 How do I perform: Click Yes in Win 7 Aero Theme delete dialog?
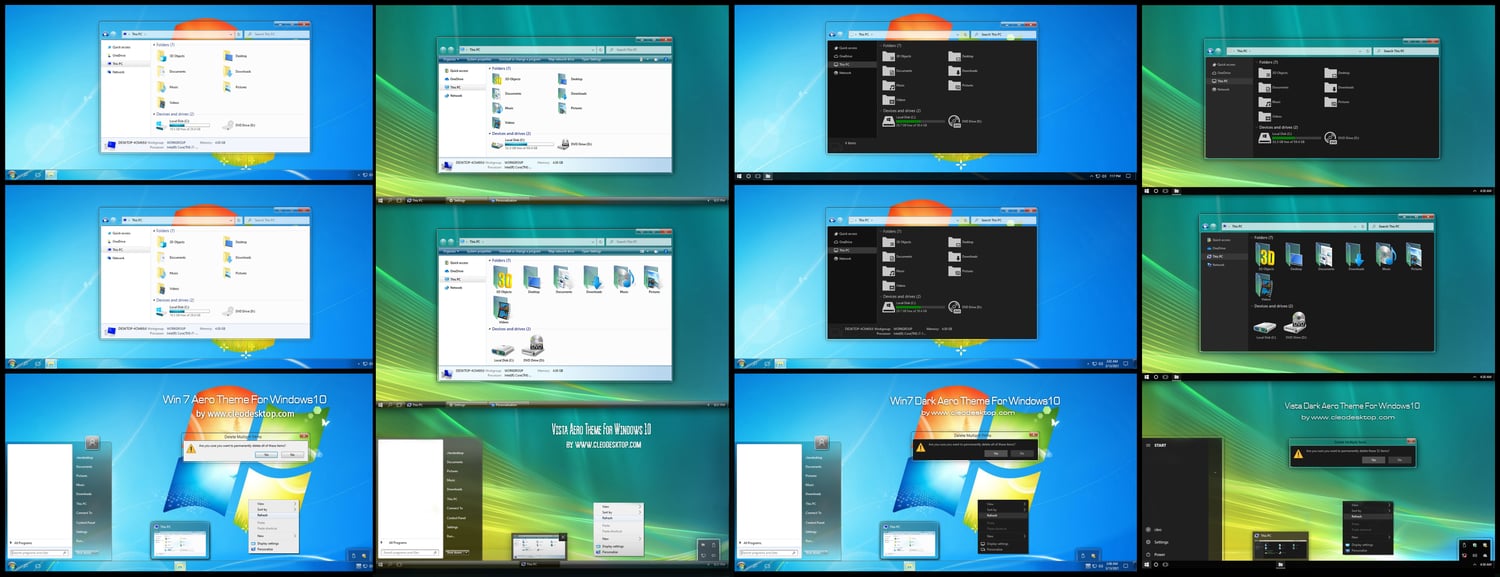coord(267,454)
